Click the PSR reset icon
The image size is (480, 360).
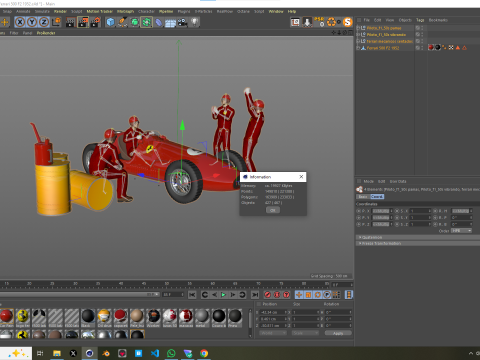[319, 22]
